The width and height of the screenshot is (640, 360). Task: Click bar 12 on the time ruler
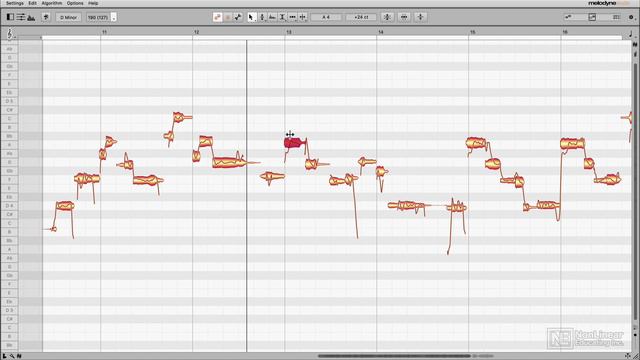197,32
